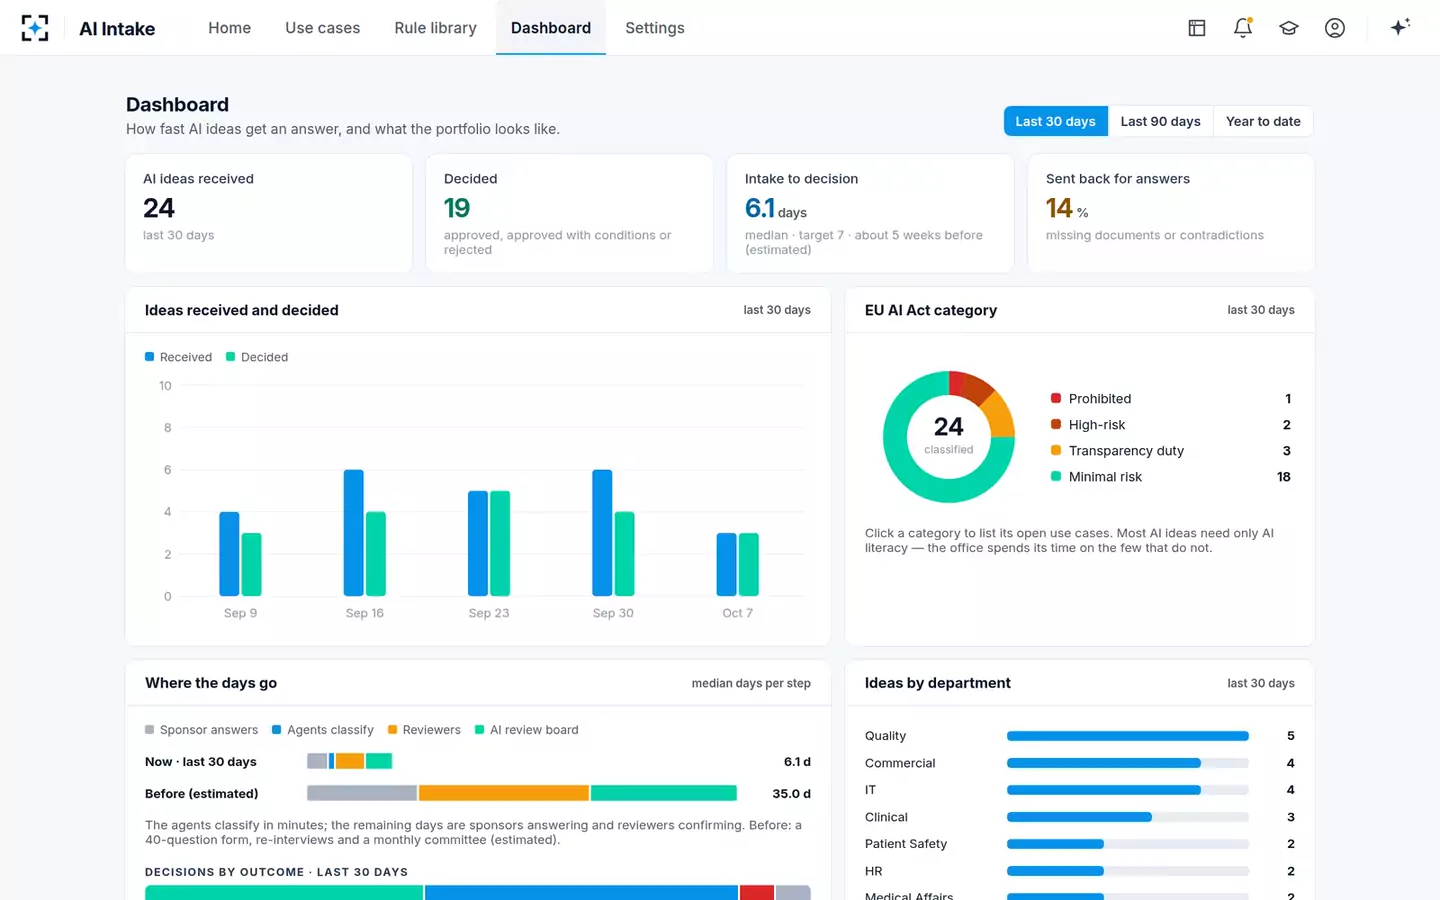Switch range to Last 90 days

(1160, 121)
